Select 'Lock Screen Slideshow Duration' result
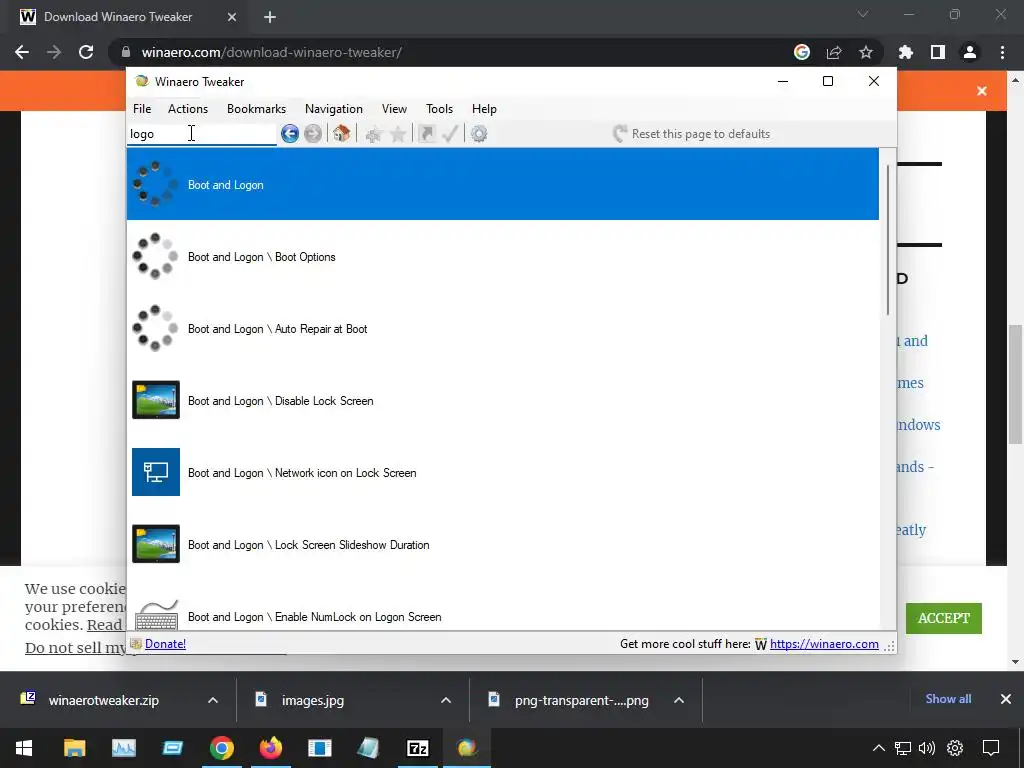Image resolution: width=1024 pixels, height=768 pixels. point(503,544)
